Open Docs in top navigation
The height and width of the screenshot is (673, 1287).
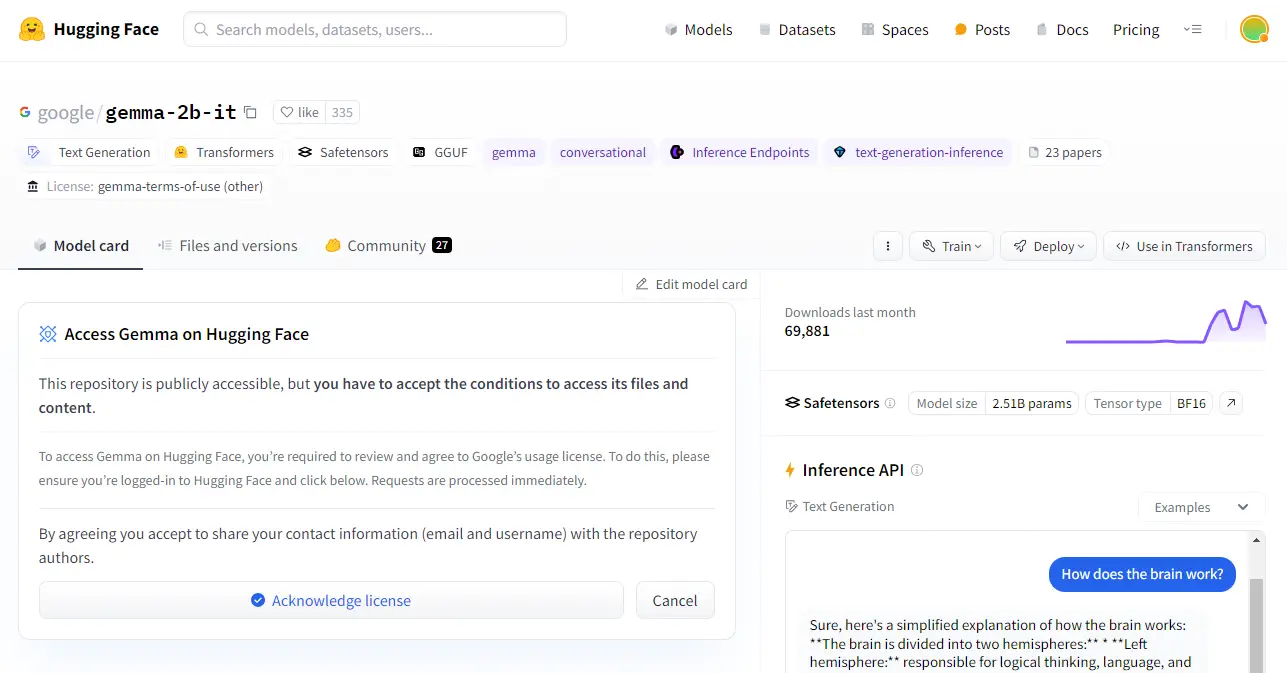pos(1062,30)
